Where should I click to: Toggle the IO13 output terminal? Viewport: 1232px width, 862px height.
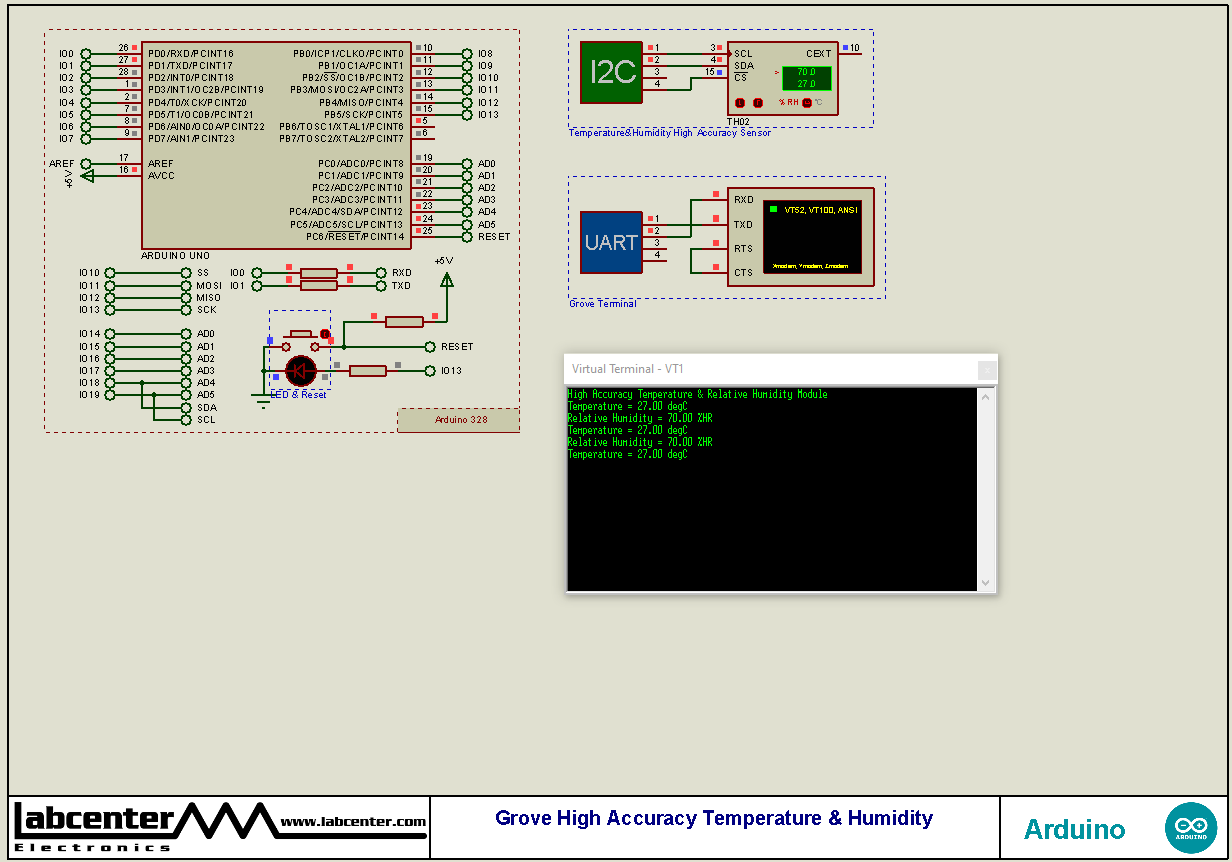(x=429, y=370)
